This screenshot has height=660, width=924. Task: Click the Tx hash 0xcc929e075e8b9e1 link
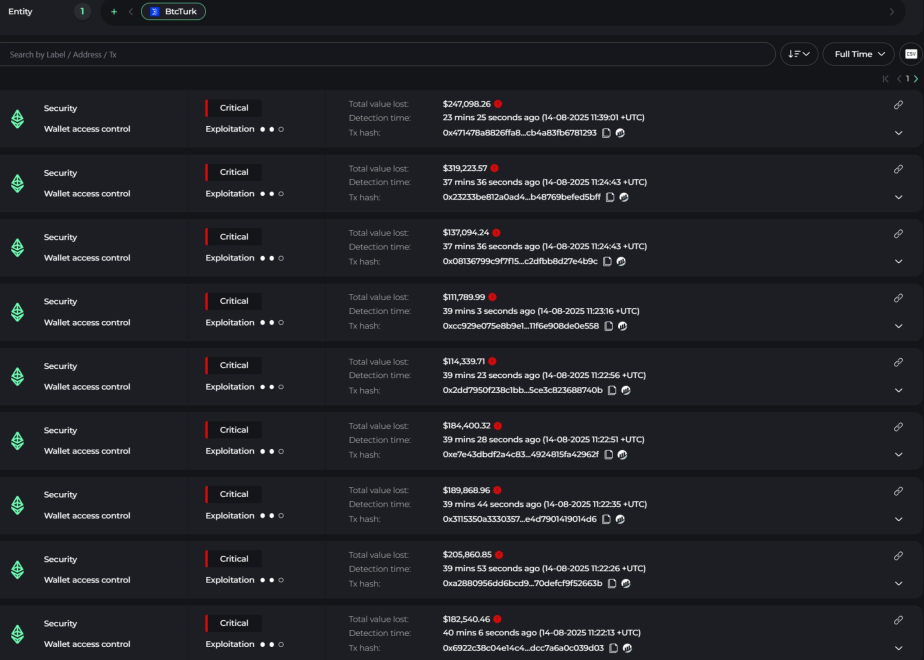[520, 326]
